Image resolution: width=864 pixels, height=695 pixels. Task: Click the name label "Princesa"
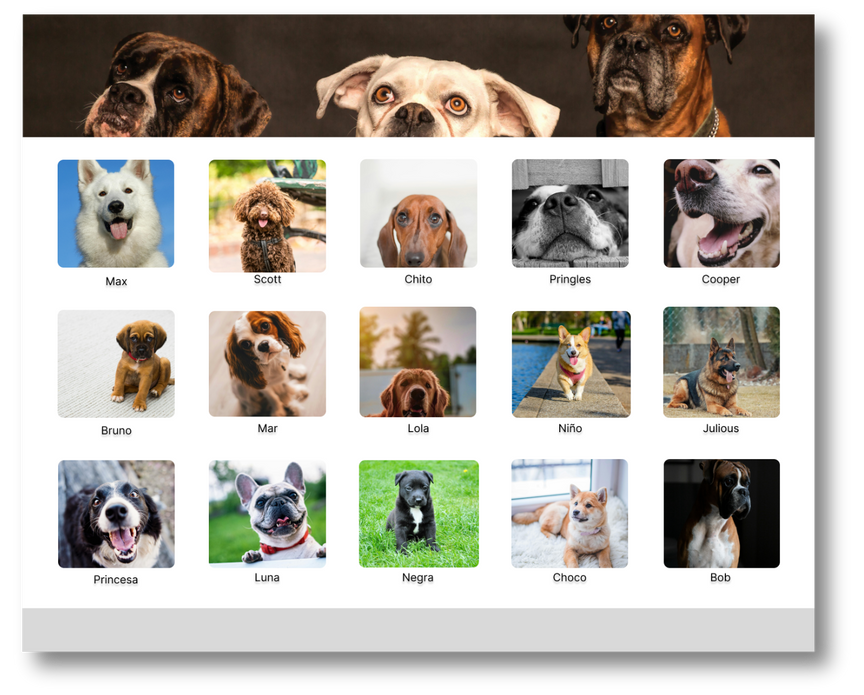[x=116, y=580]
